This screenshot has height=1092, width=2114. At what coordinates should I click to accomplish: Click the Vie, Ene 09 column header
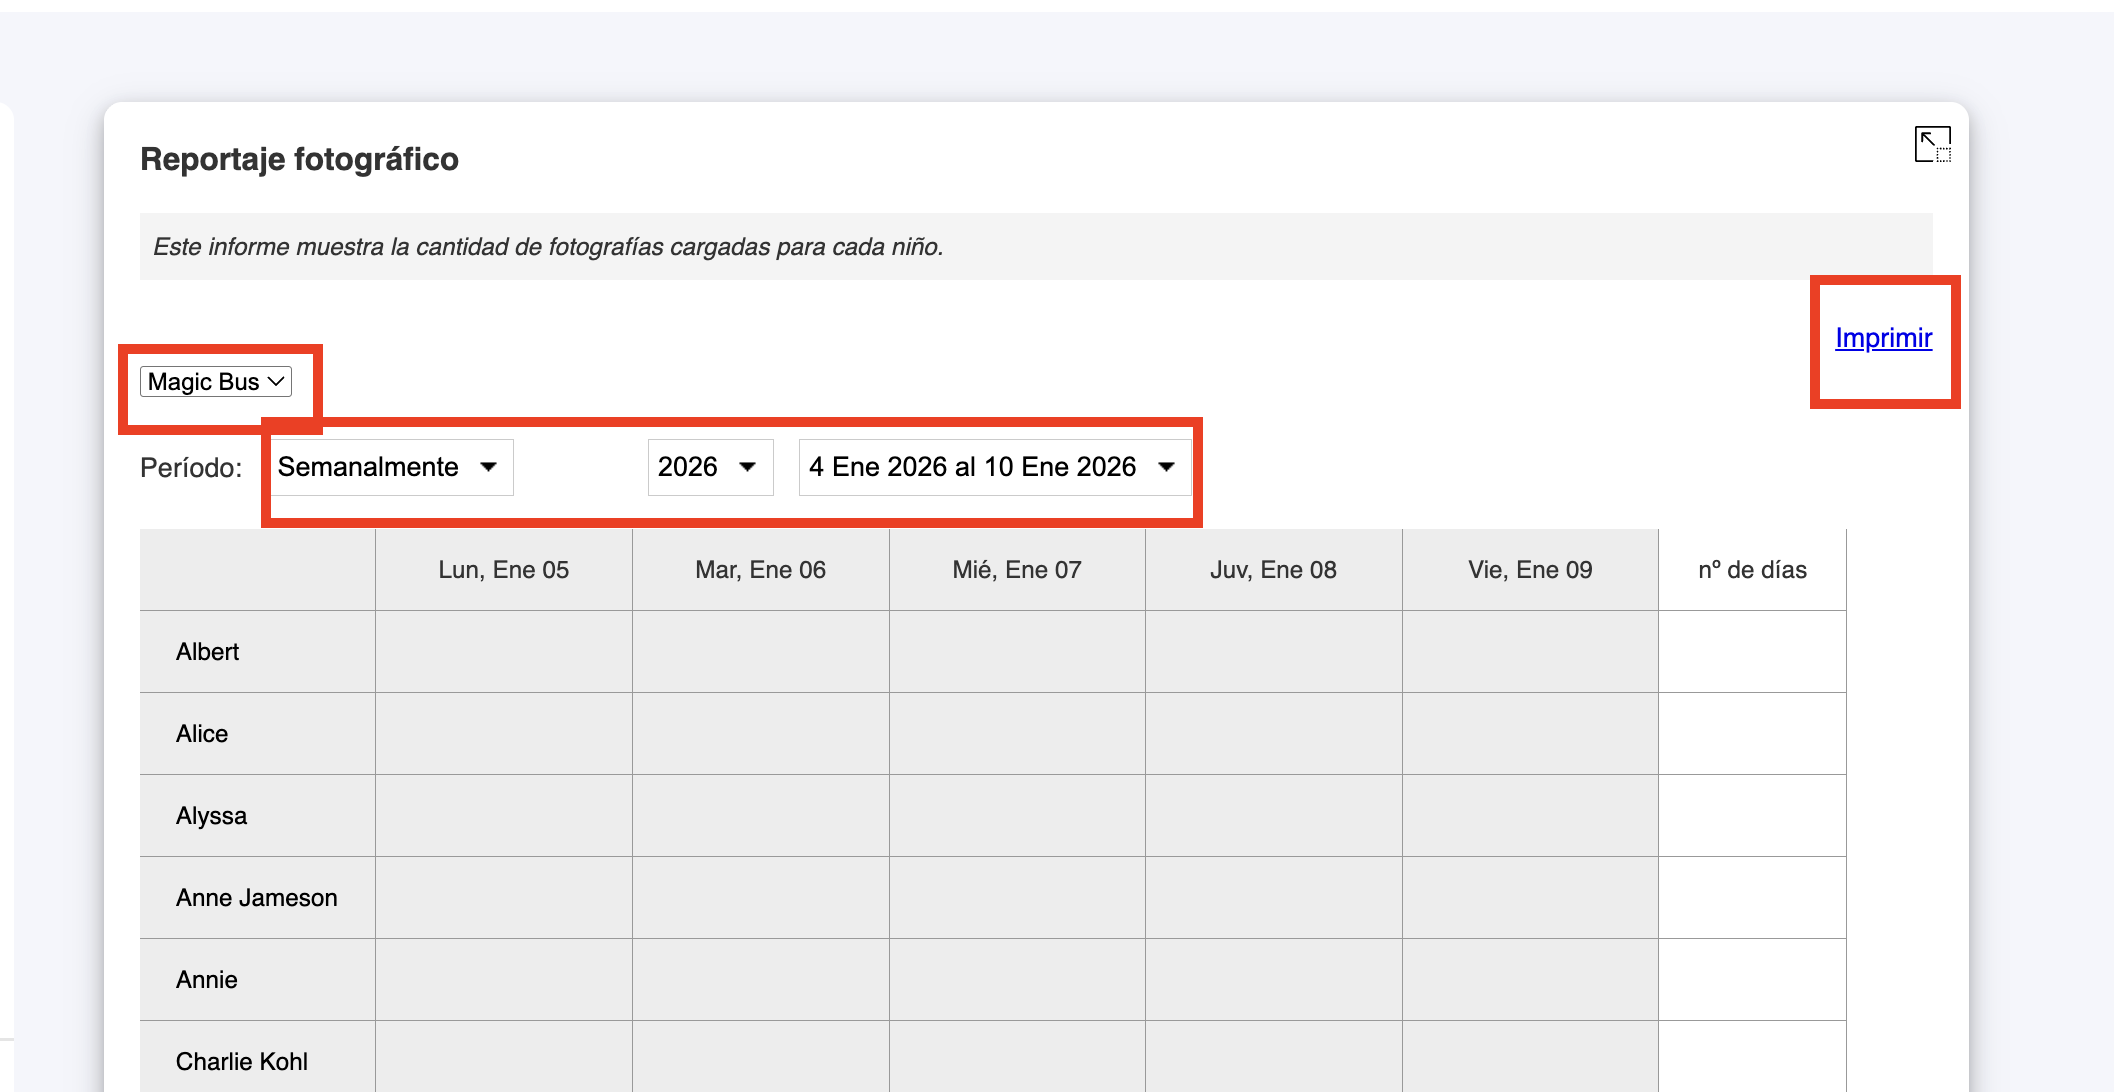click(1529, 570)
